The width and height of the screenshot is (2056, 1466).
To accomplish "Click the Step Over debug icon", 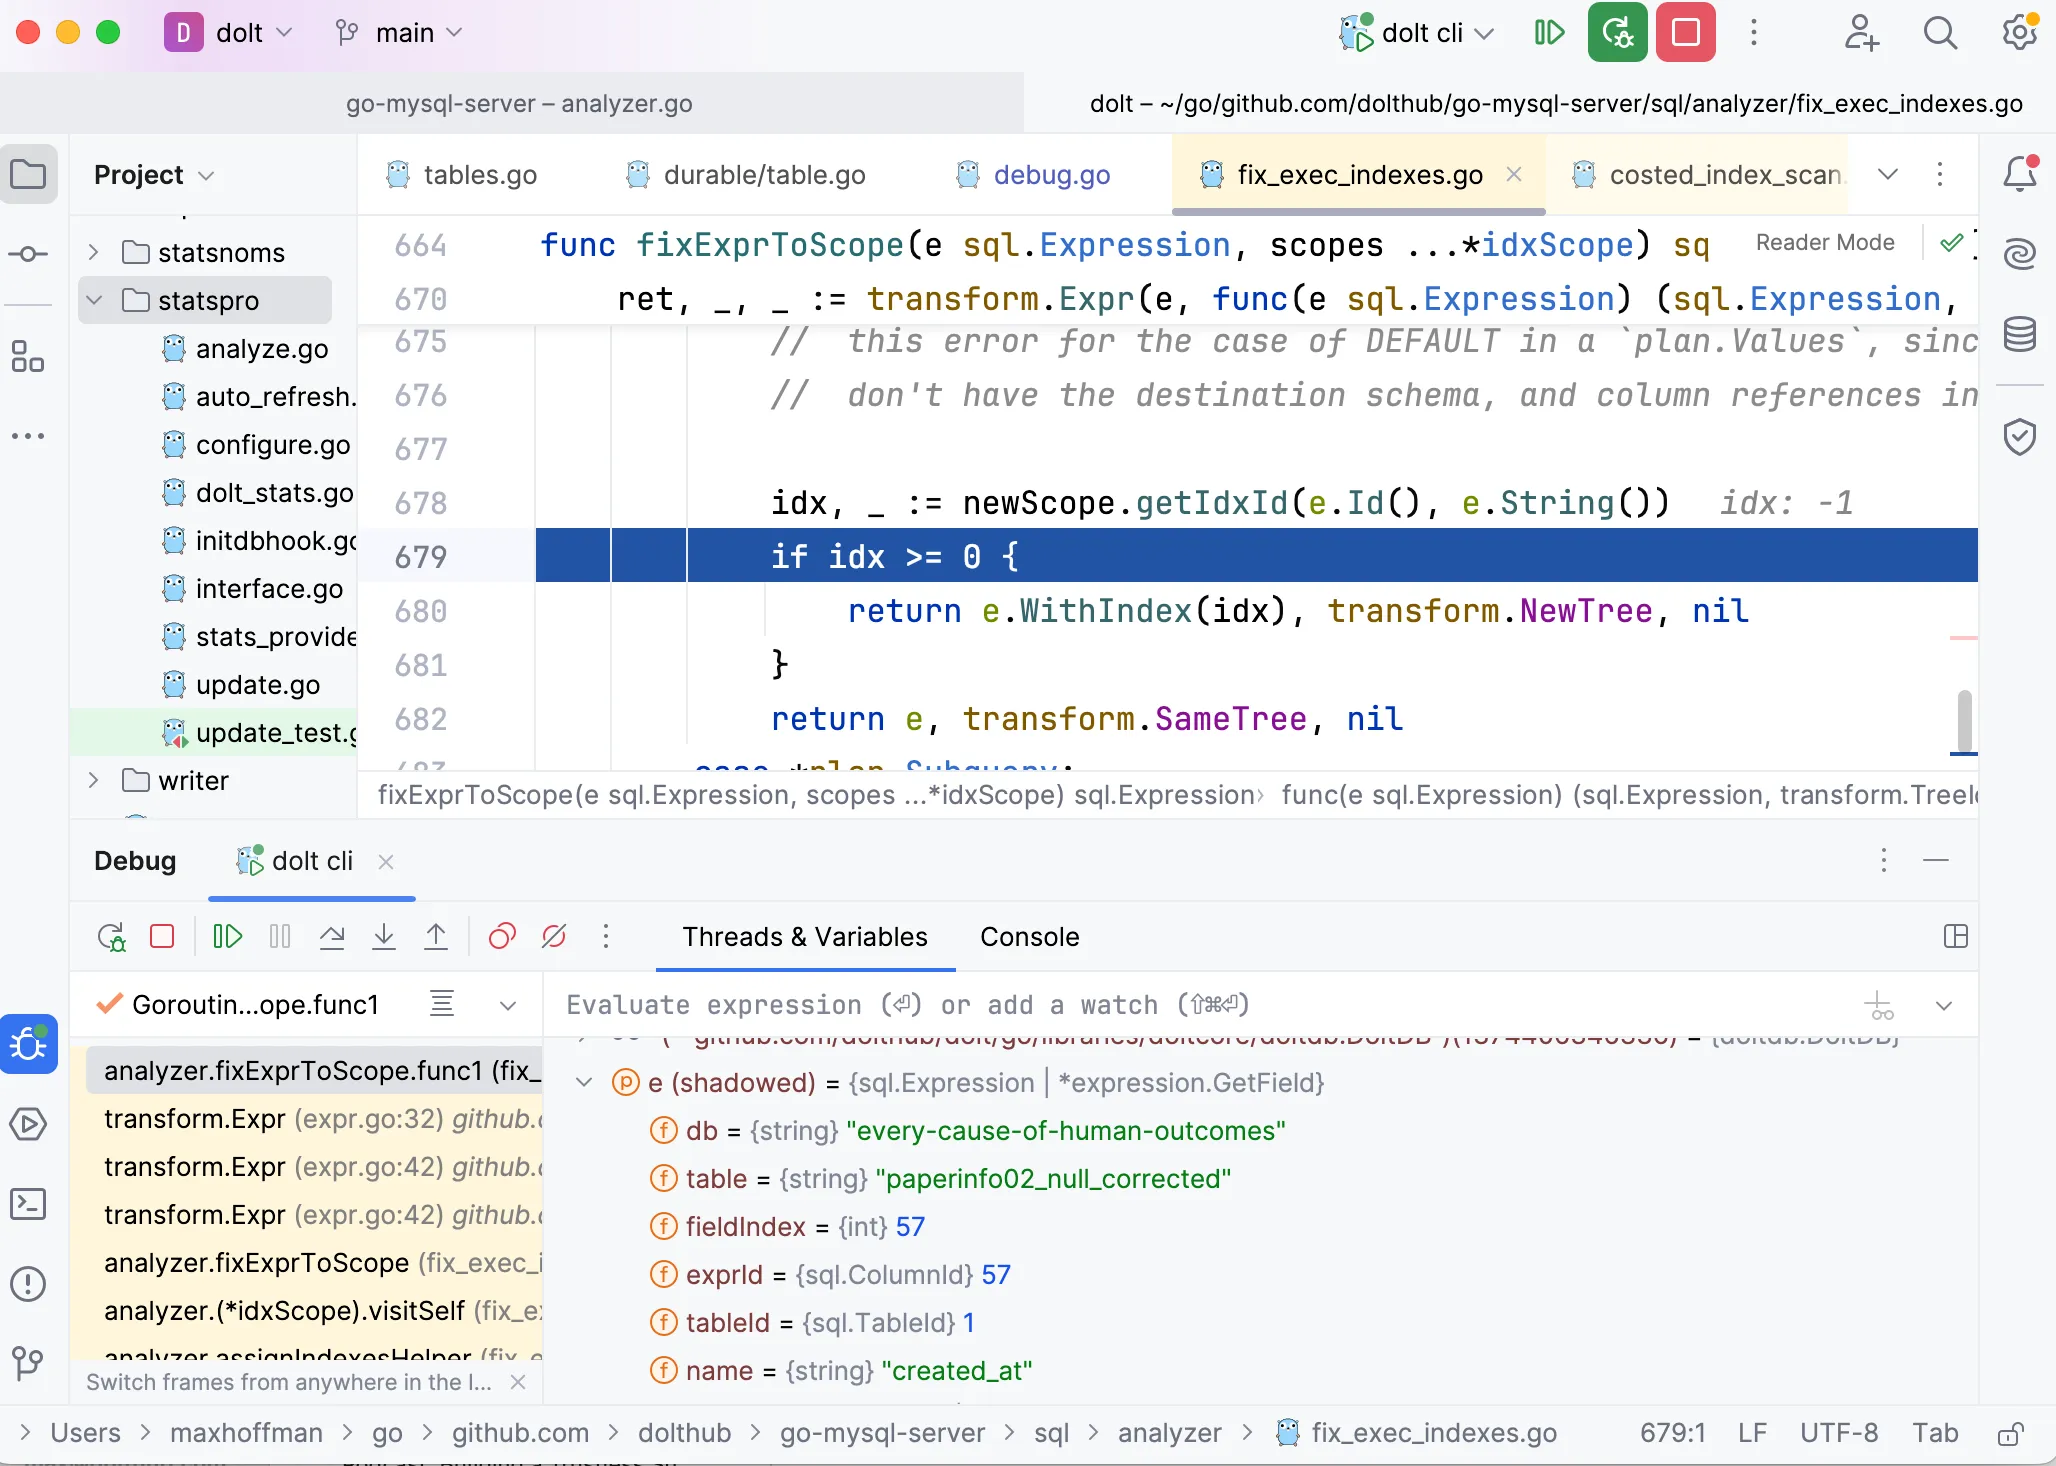I will 332,937.
